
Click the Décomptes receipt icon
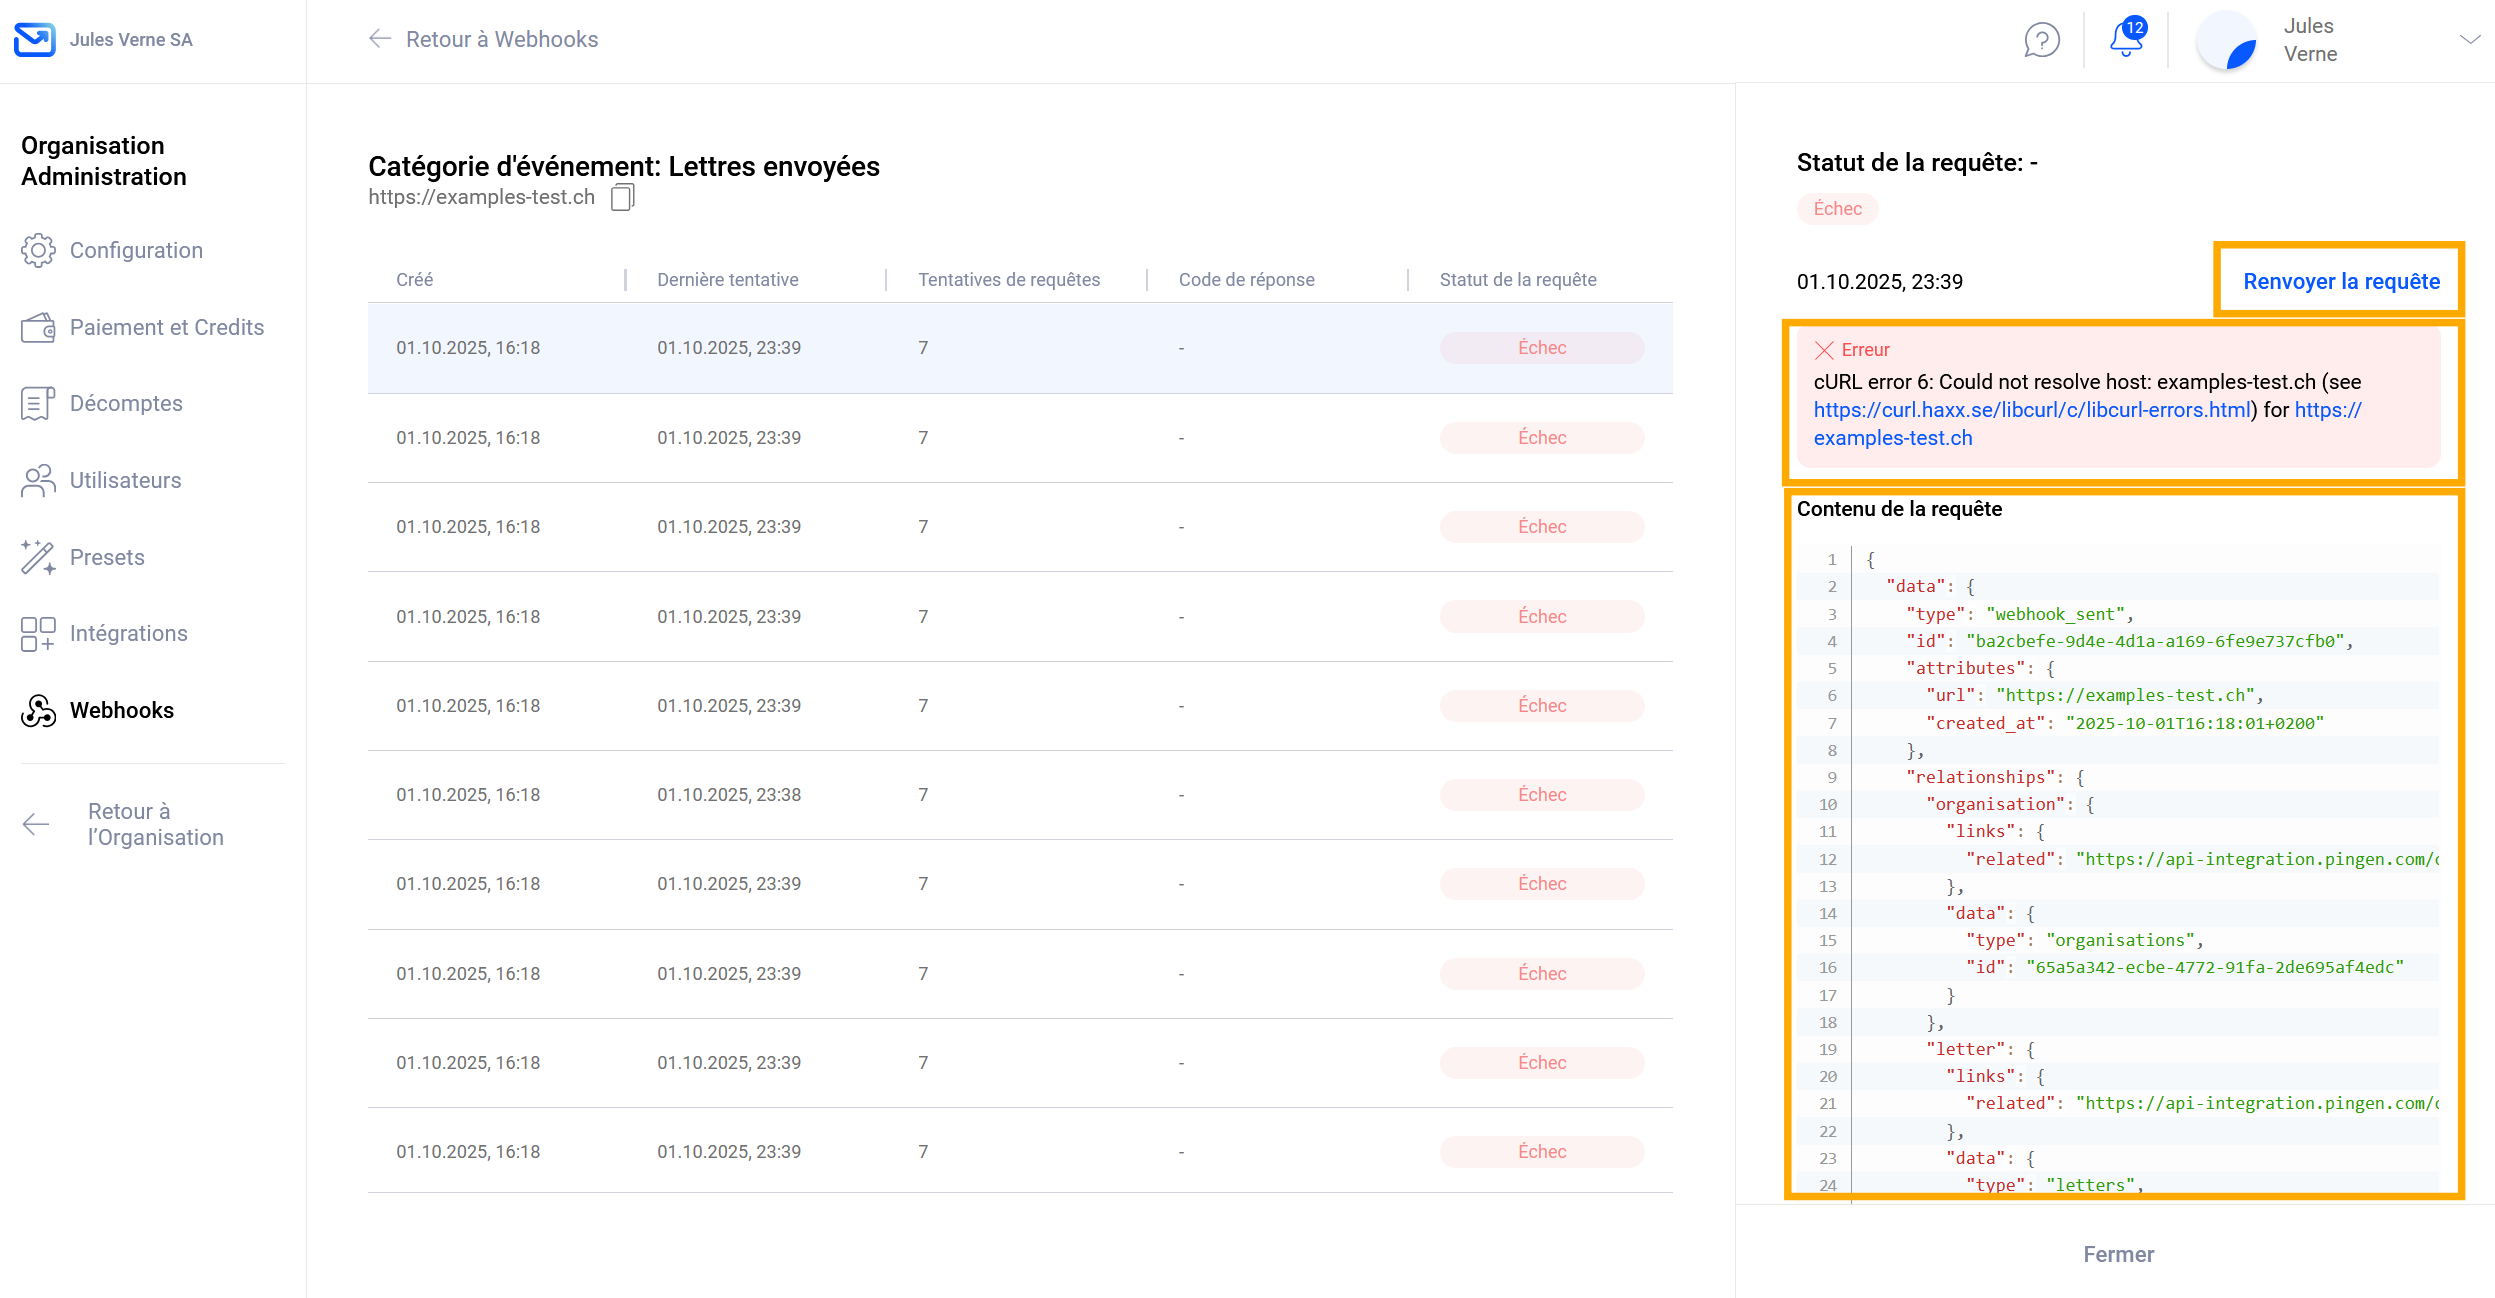pyautogui.click(x=38, y=404)
